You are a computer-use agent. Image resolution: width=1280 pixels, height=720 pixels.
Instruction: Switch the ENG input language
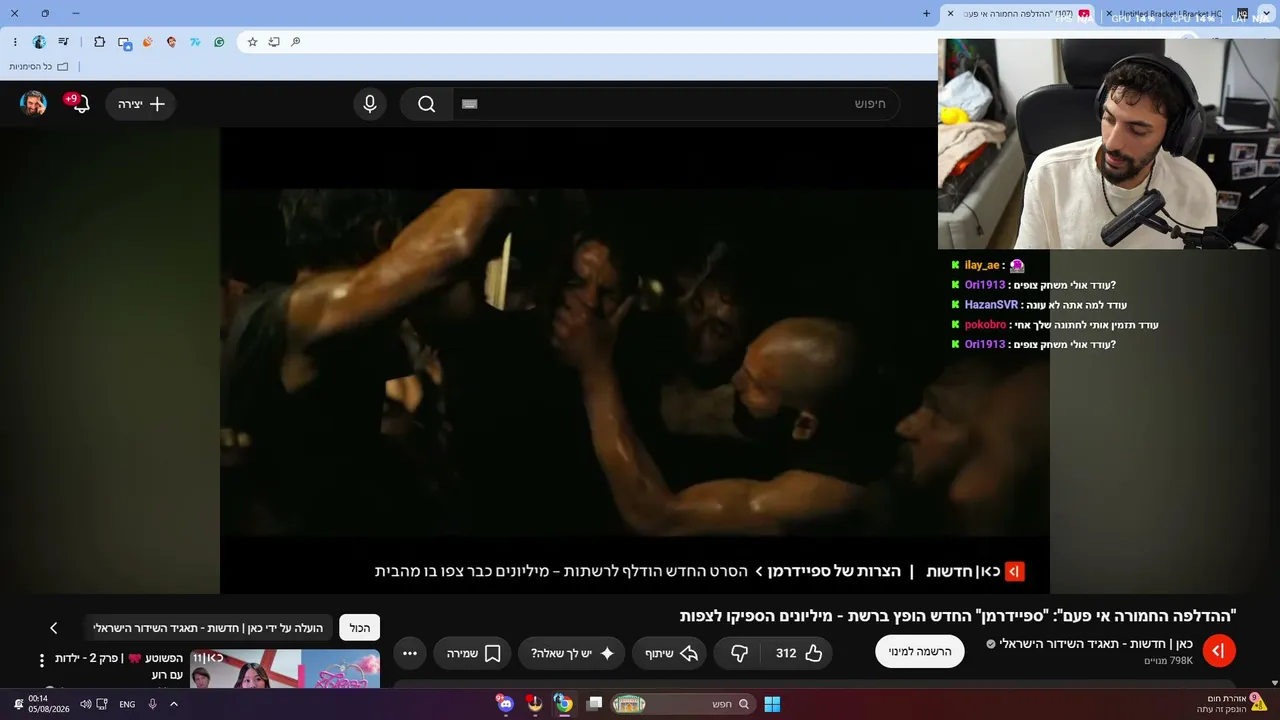click(127, 704)
